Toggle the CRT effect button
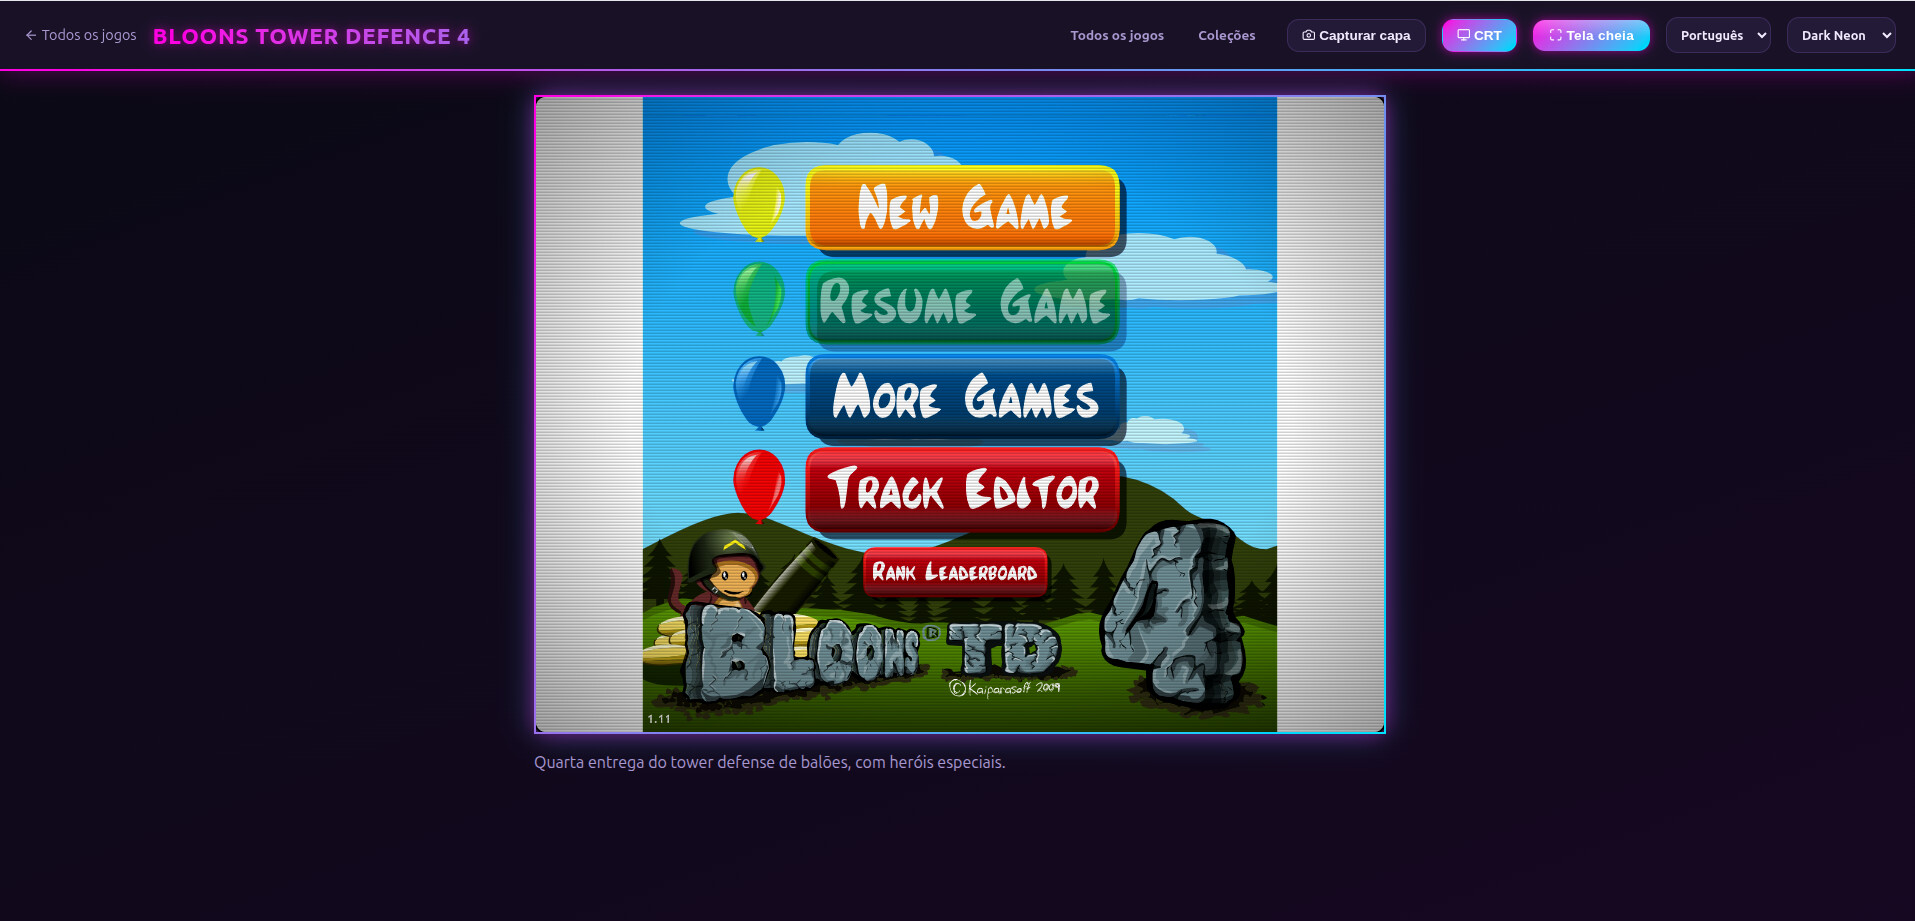 [x=1479, y=35]
